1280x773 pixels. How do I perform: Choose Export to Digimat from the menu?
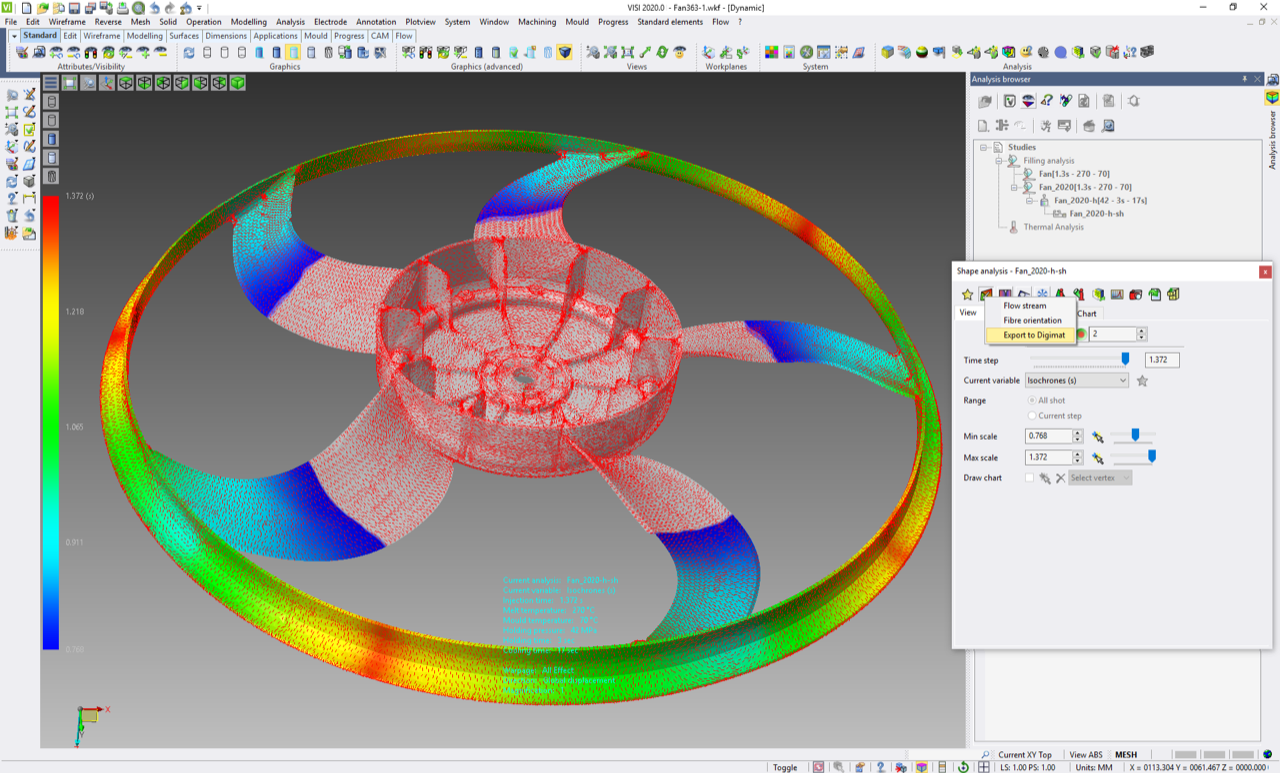tap(1034, 335)
